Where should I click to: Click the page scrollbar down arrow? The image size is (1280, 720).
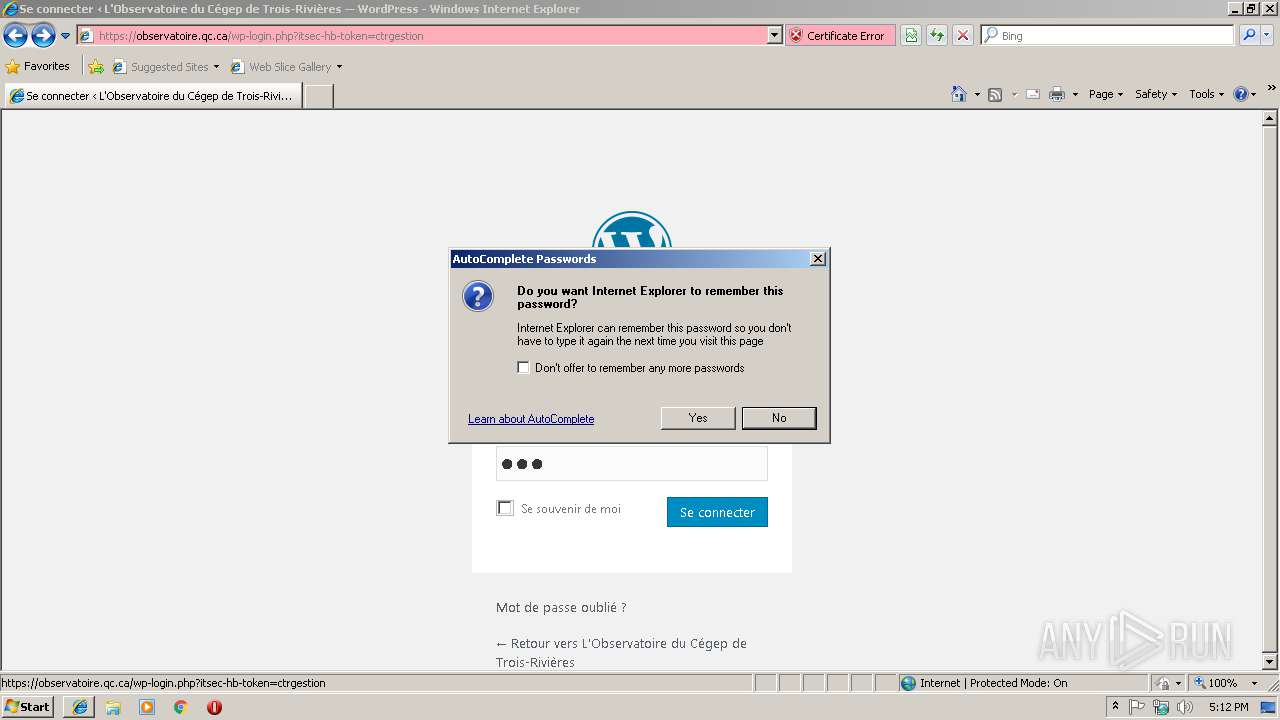1270,662
